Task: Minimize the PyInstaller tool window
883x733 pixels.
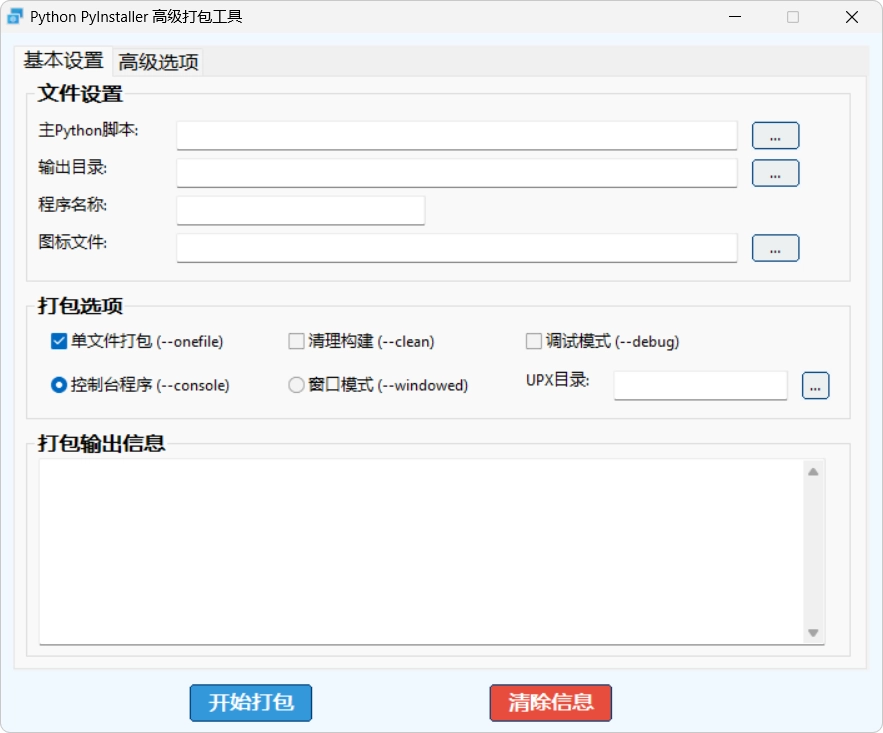Action: click(734, 17)
